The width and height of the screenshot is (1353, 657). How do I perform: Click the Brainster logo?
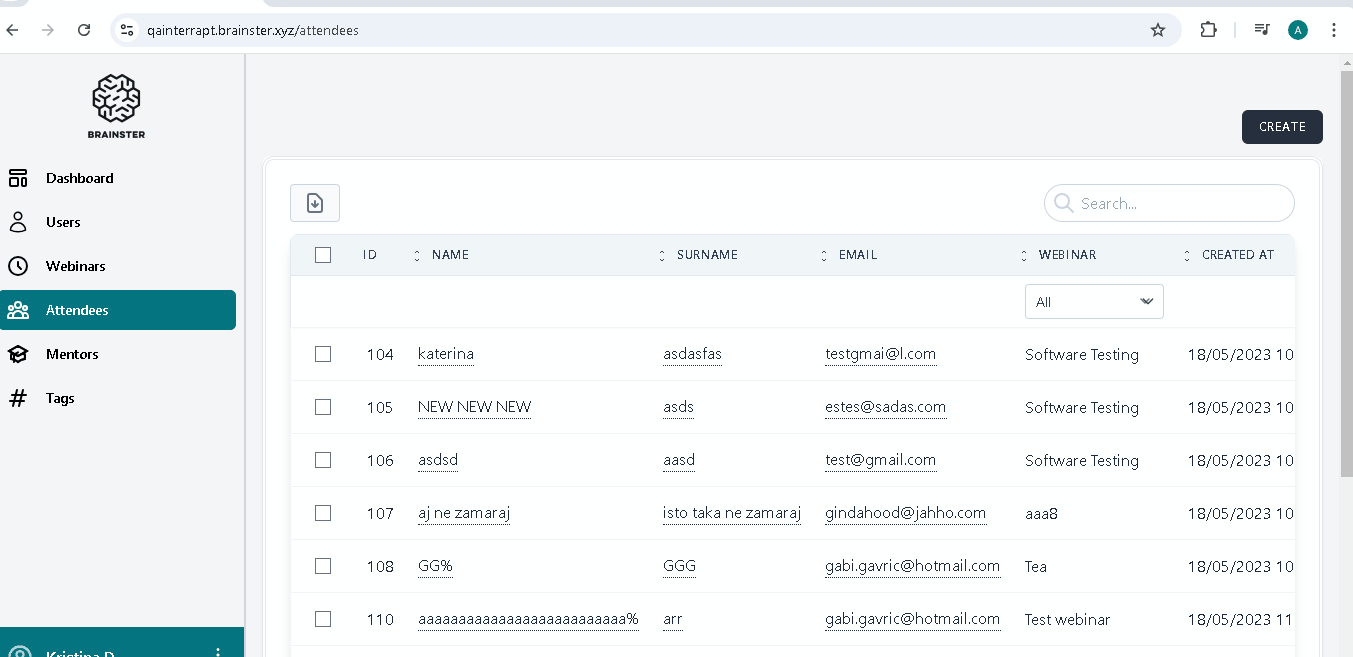click(x=117, y=106)
